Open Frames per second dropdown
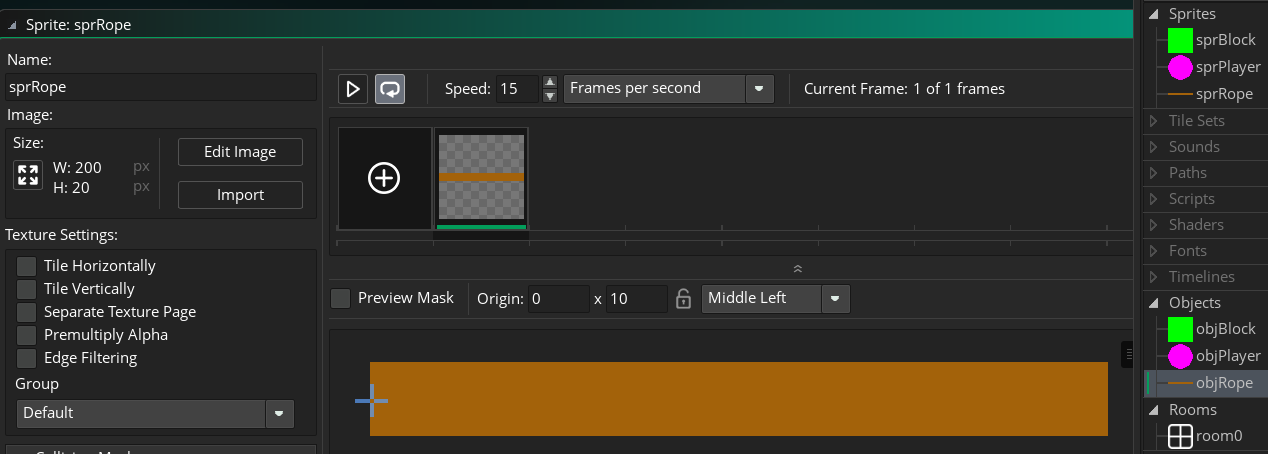This screenshot has width=1268, height=454. pyautogui.click(x=669, y=89)
